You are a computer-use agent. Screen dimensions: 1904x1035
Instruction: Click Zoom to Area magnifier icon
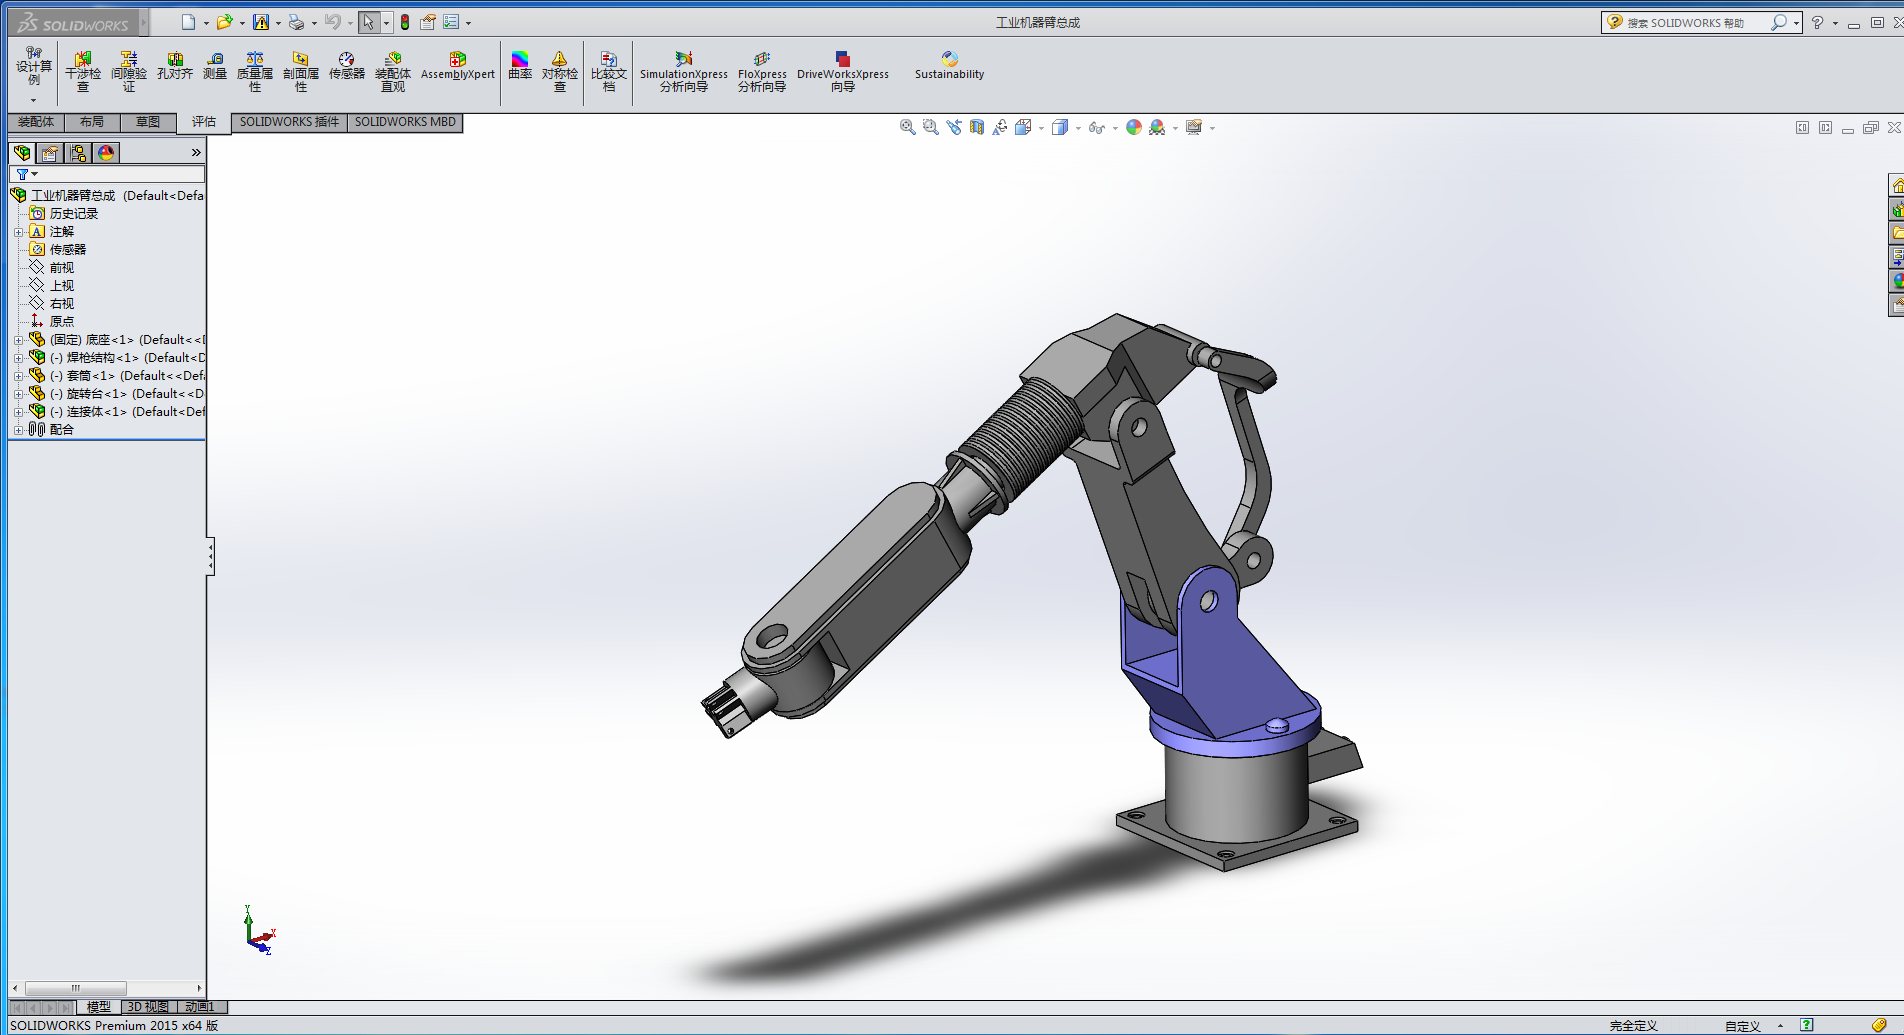(930, 127)
